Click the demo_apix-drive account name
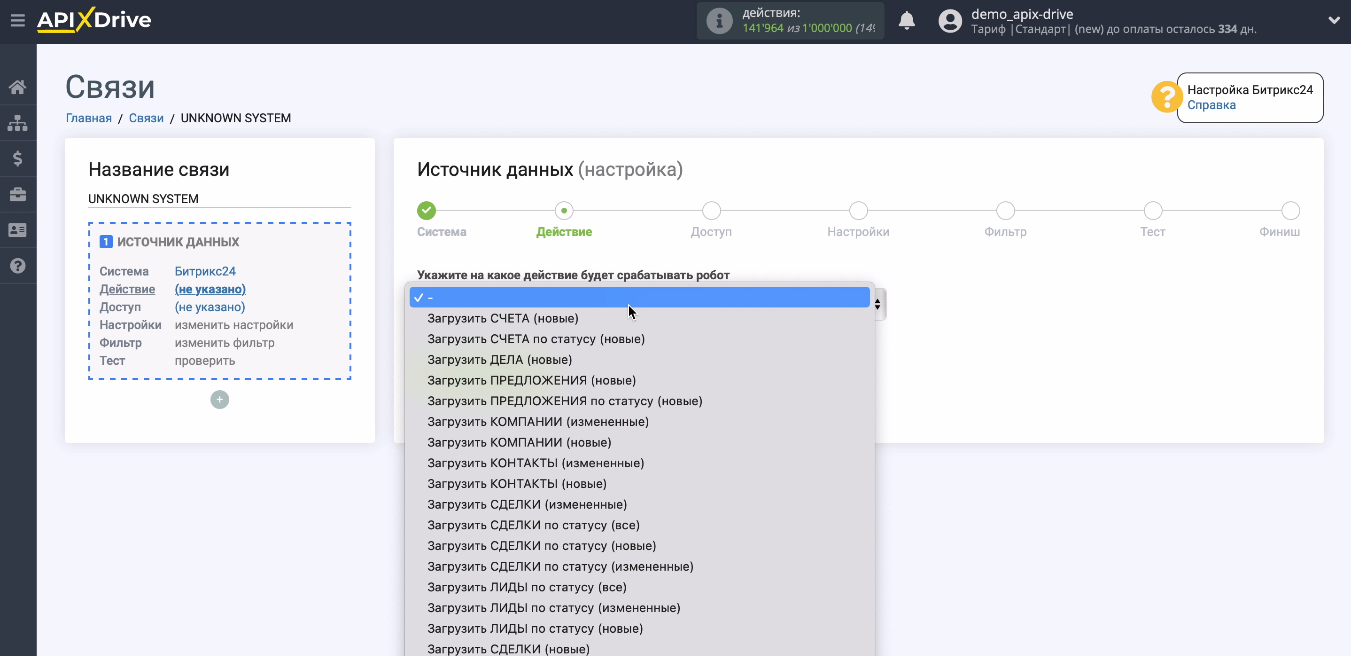Viewport: 1351px width, 656px height. click(1022, 14)
